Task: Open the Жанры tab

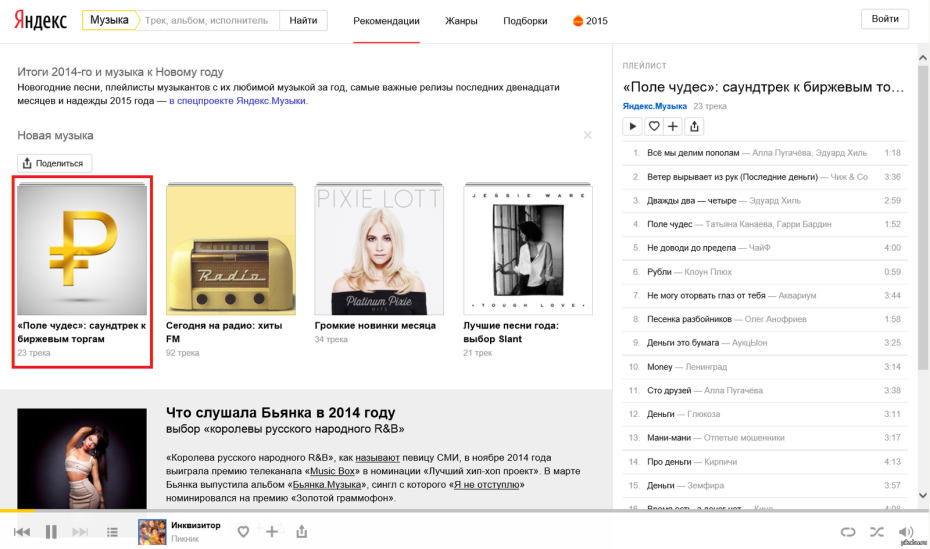Action: point(461,21)
